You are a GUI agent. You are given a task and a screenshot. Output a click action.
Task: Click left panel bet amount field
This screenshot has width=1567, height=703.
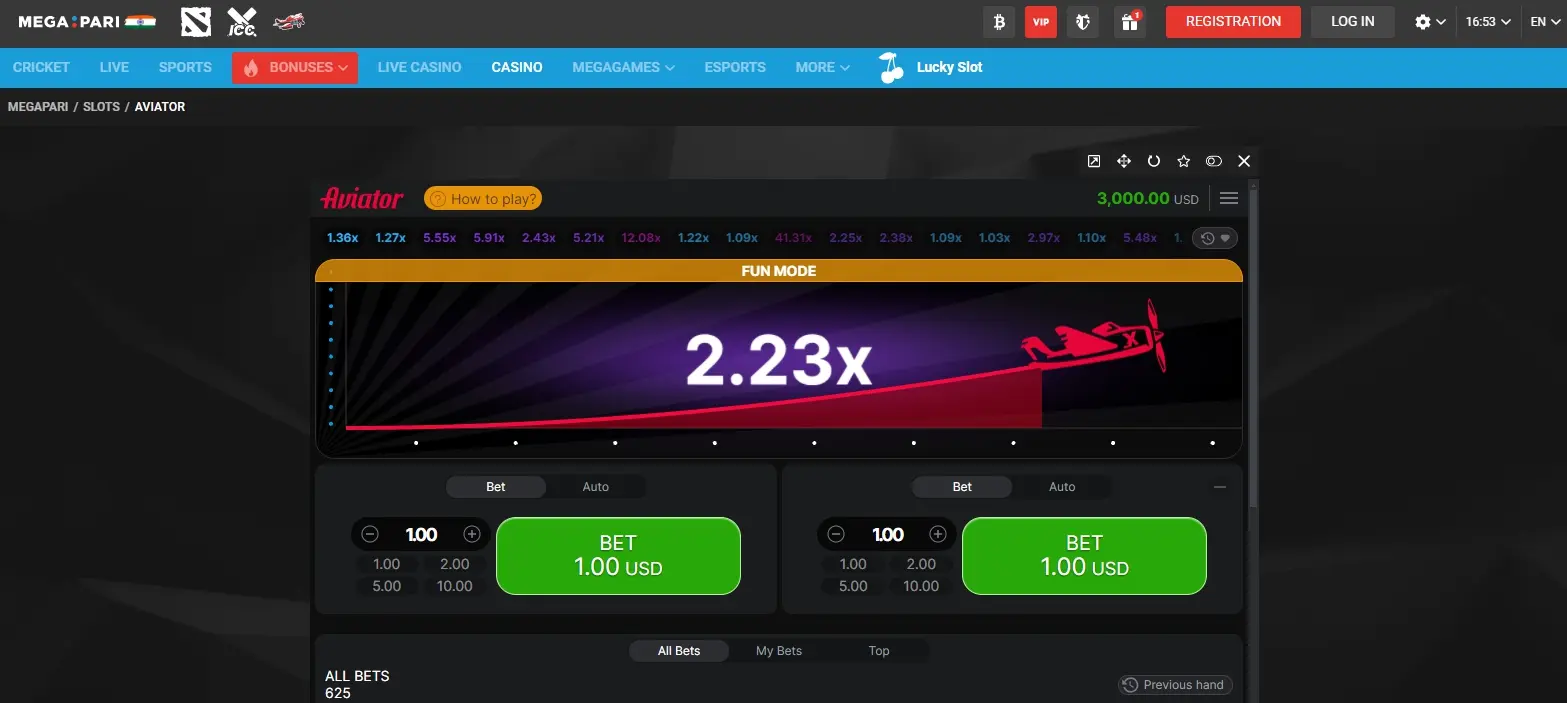point(421,534)
